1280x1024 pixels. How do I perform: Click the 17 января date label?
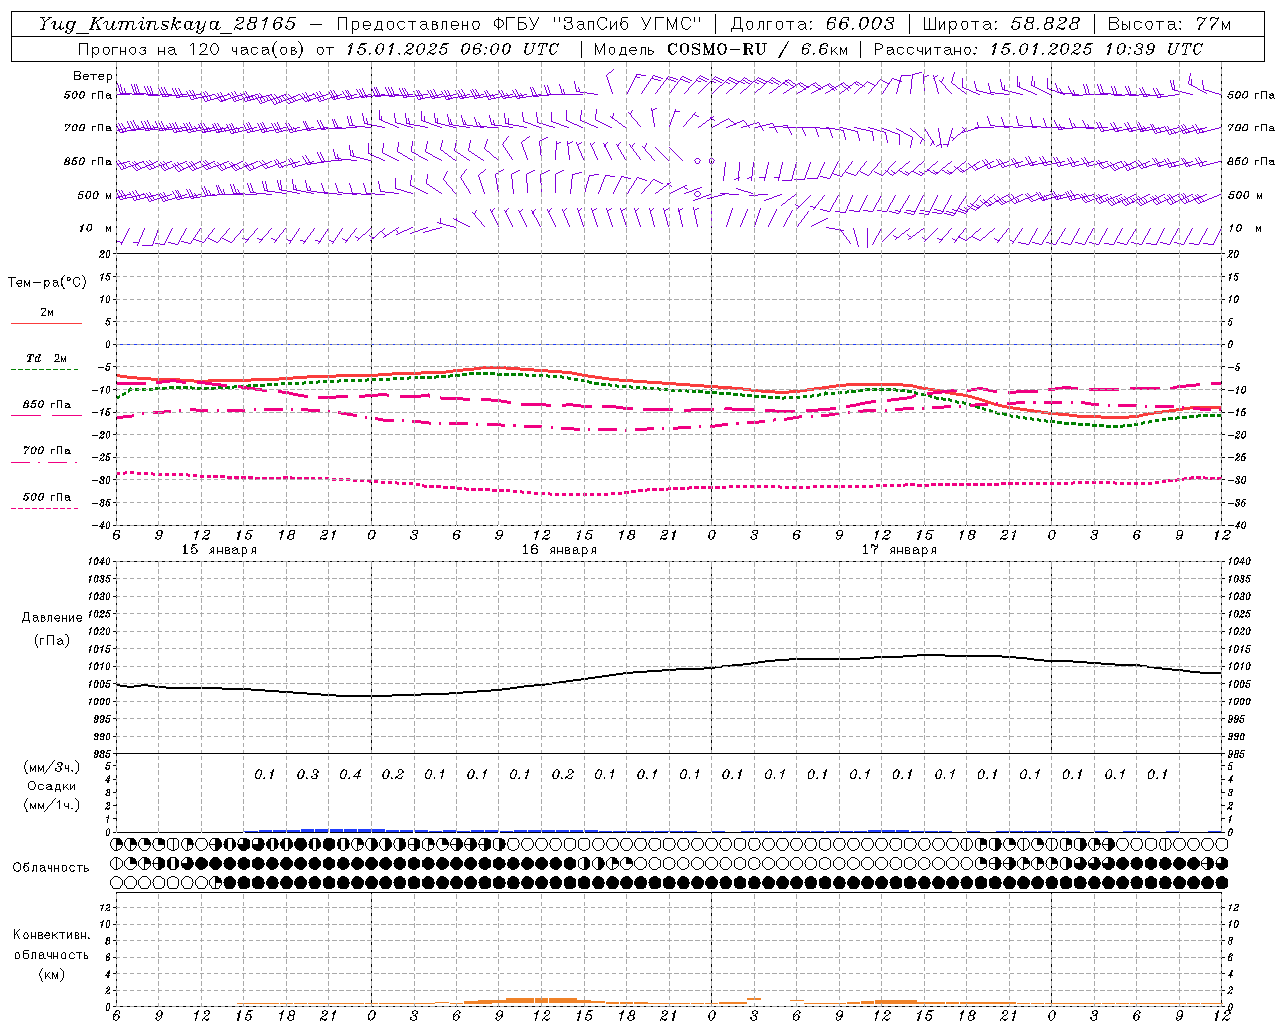click(x=899, y=550)
